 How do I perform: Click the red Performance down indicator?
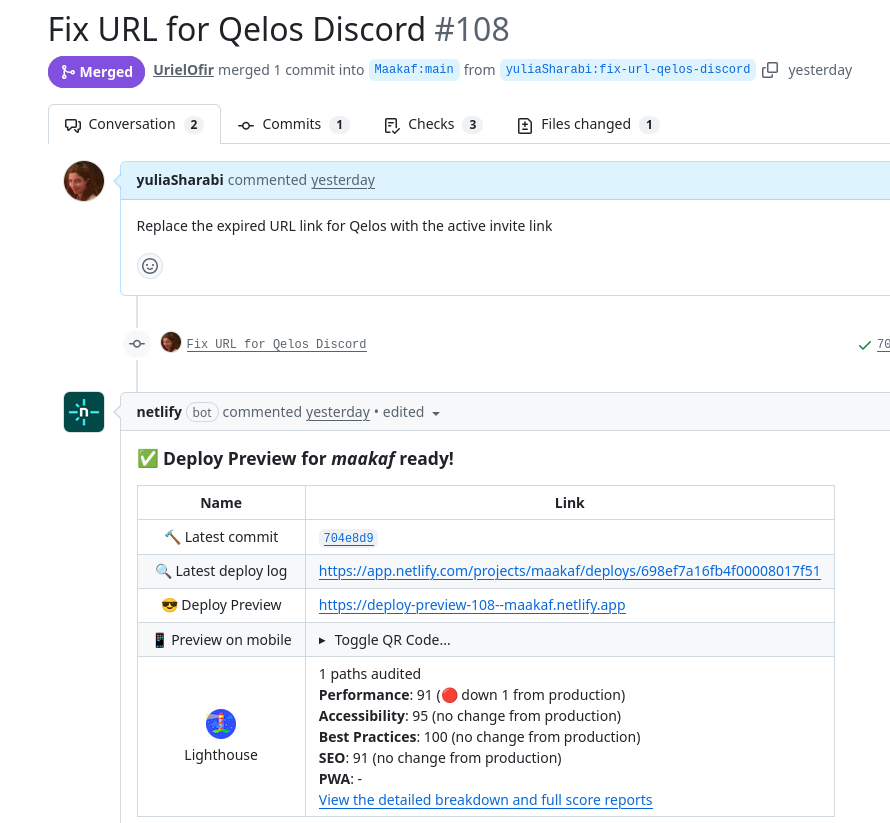pos(448,694)
